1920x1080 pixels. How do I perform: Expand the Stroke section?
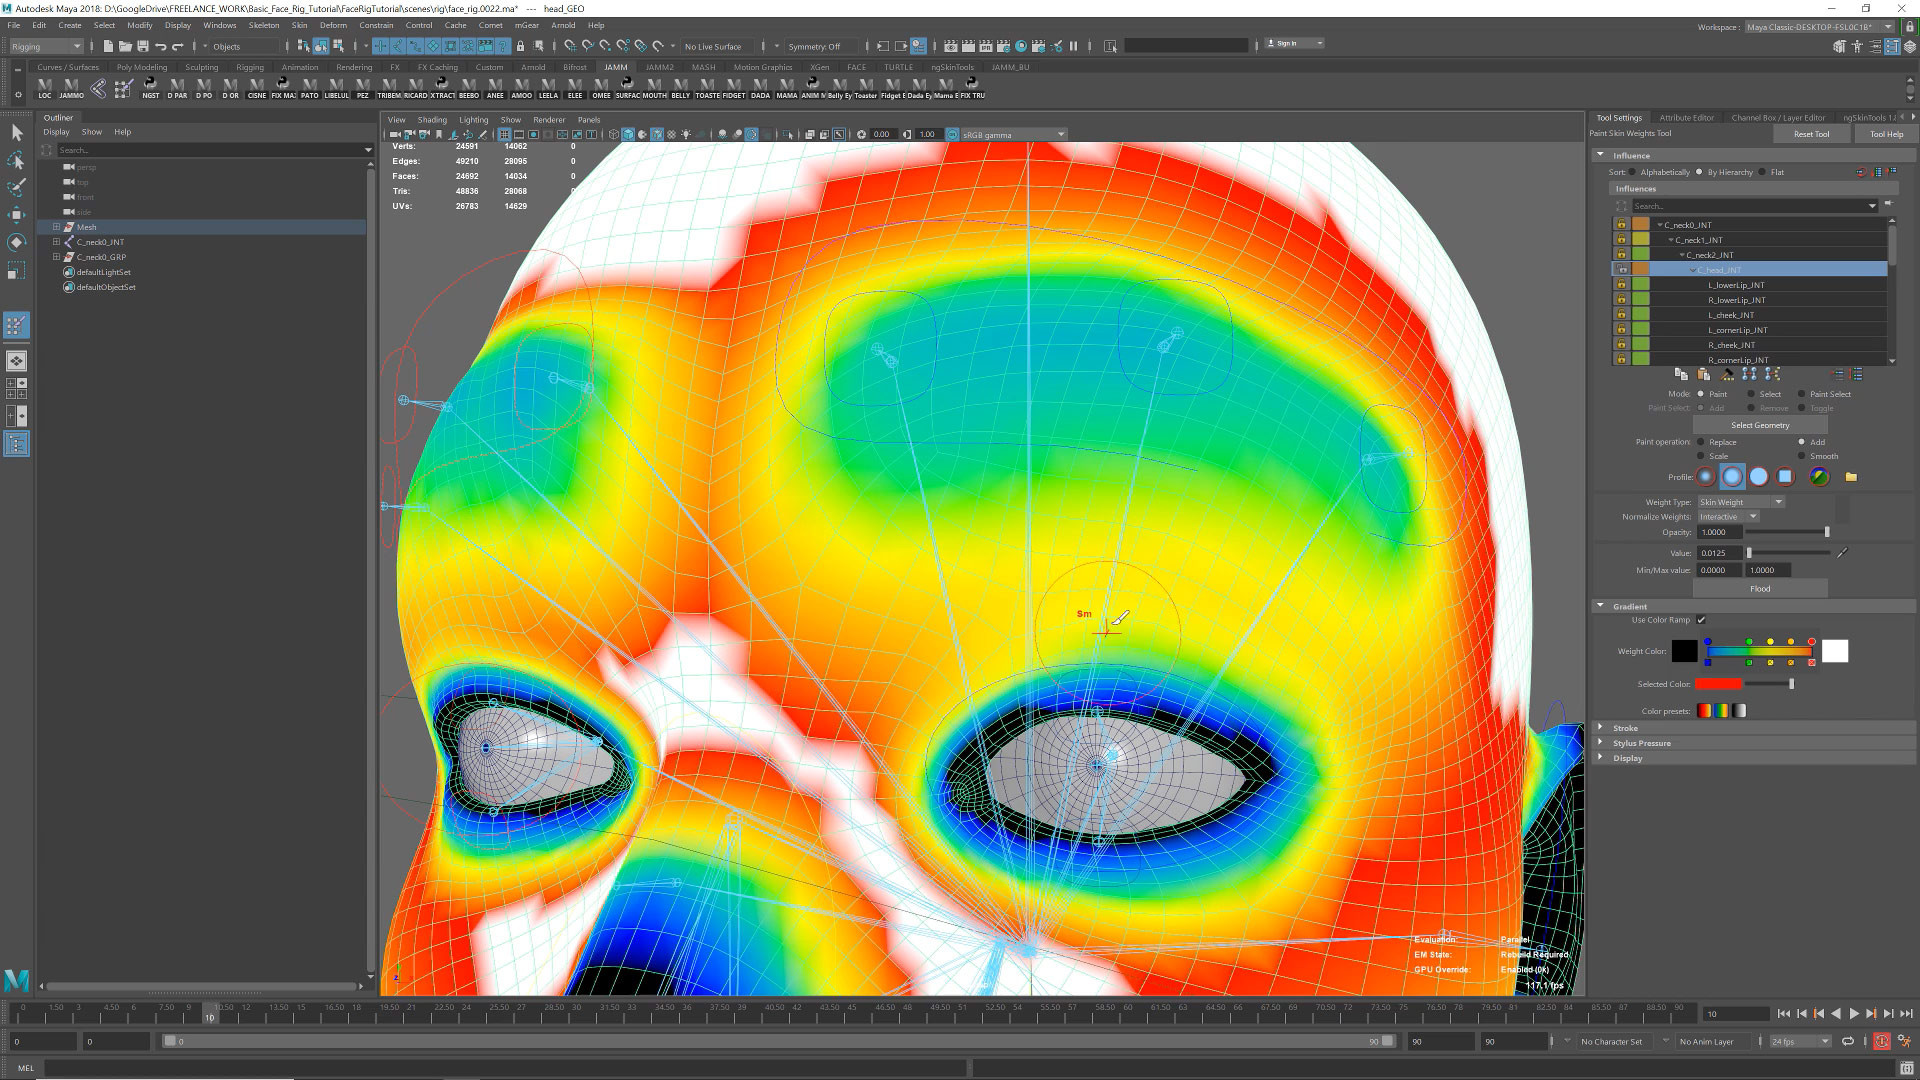coord(1626,729)
